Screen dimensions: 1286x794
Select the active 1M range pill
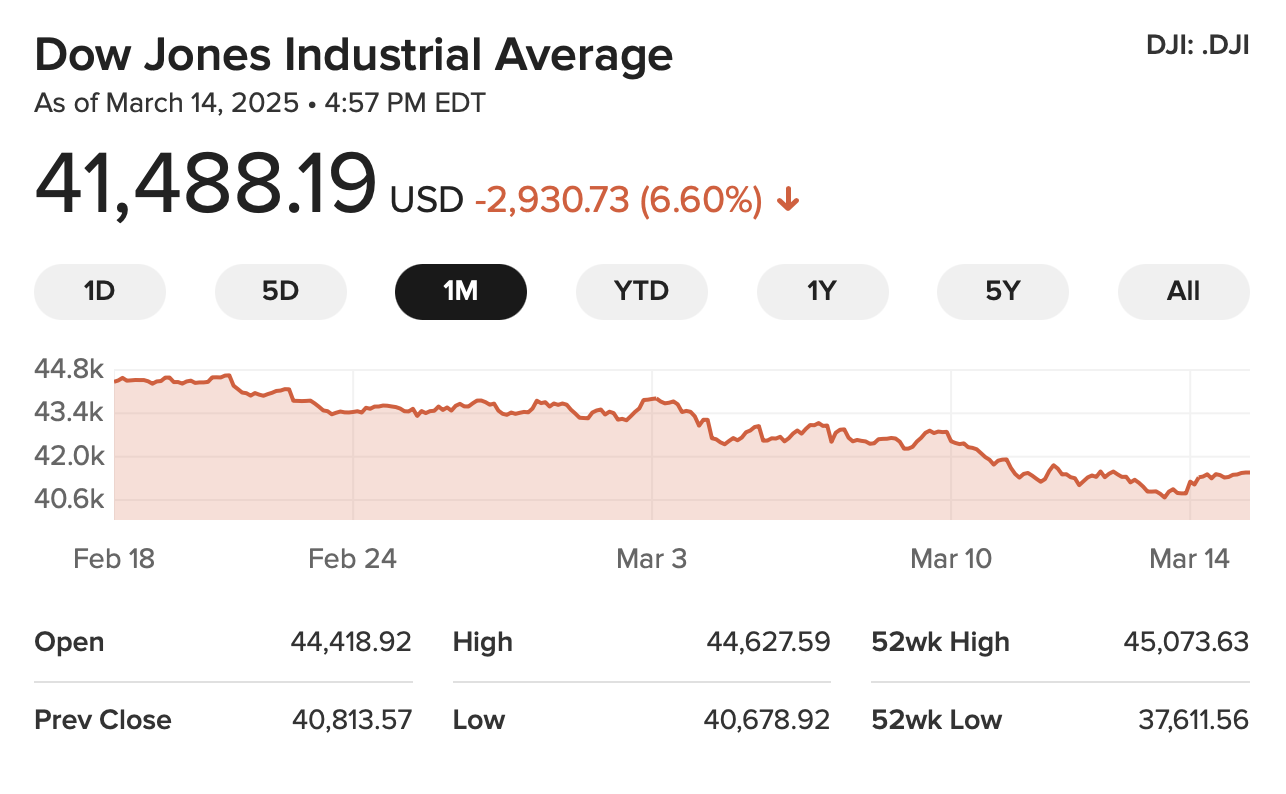pos(461,291)
